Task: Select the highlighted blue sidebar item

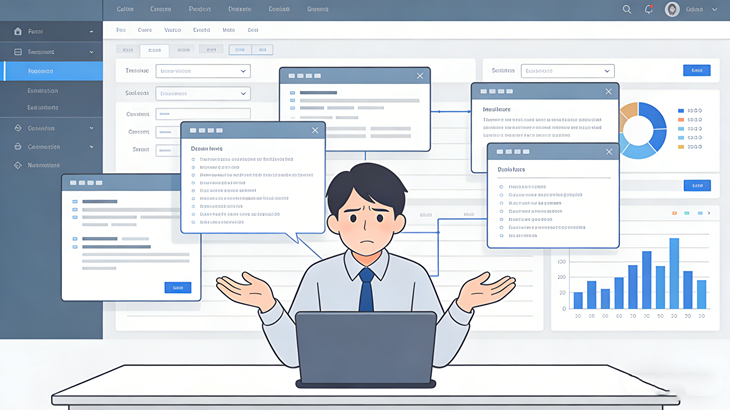Action: pyautogui.click(x=52, y=71)
